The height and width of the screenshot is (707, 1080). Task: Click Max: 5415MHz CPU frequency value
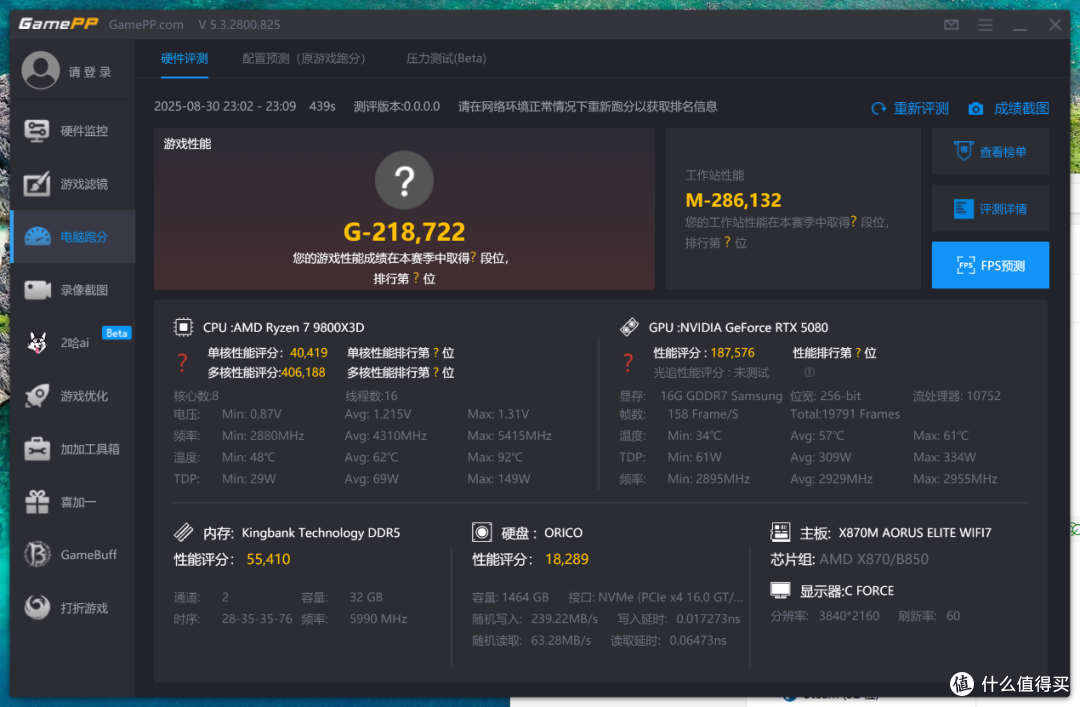click(x=510, y=436)
